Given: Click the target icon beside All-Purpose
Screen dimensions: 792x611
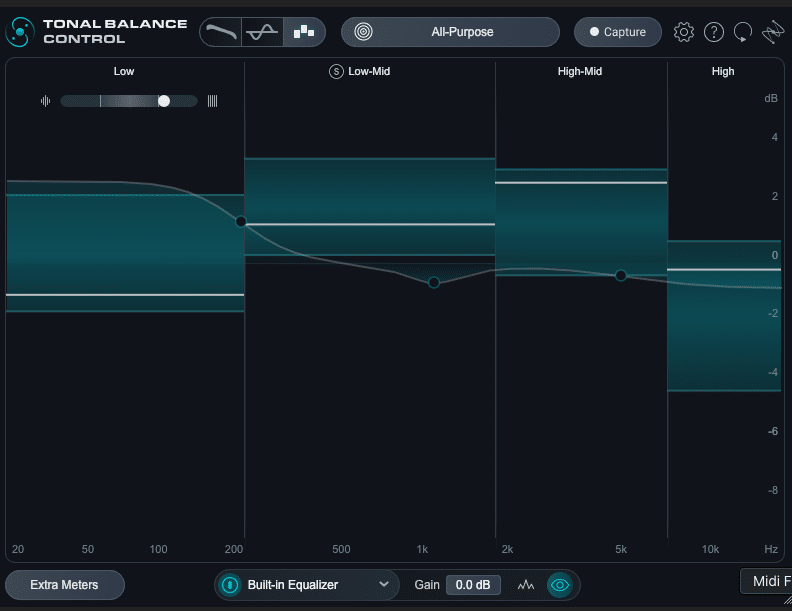Looking at the screenshot, I should [363, 32].
